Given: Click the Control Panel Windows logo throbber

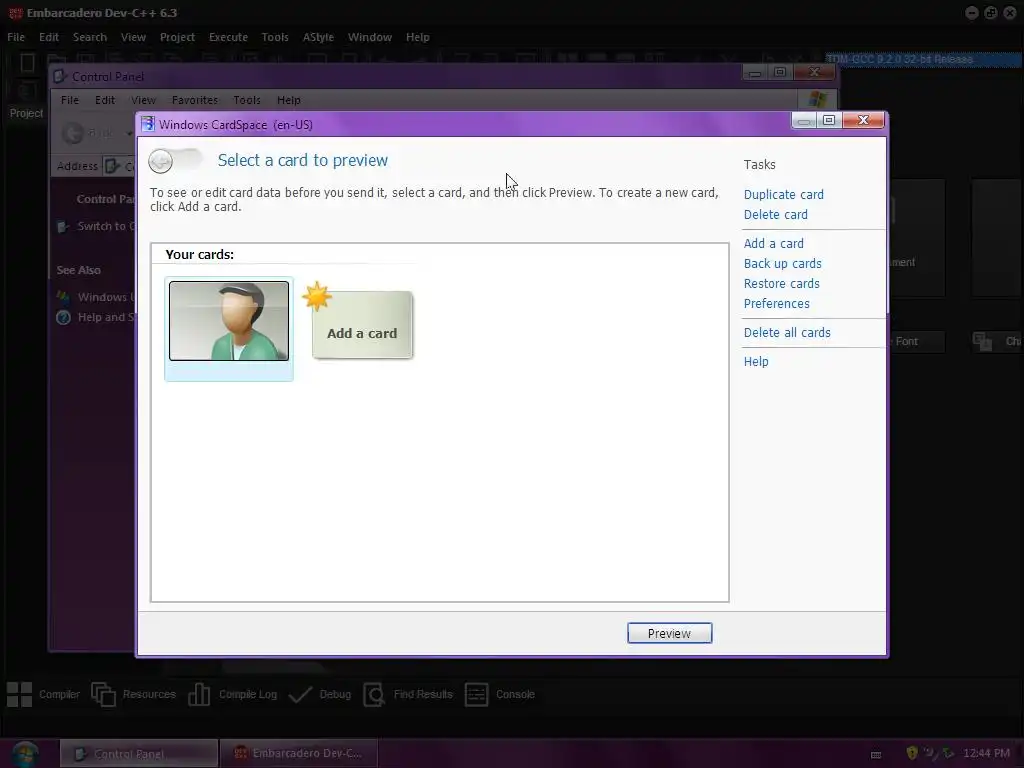Looking at the screenshot, I should click(818, 99).
